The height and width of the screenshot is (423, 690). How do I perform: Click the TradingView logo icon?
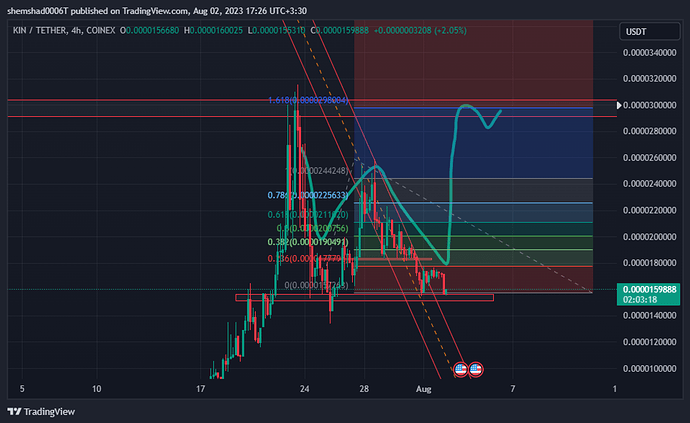pos(14,411)
